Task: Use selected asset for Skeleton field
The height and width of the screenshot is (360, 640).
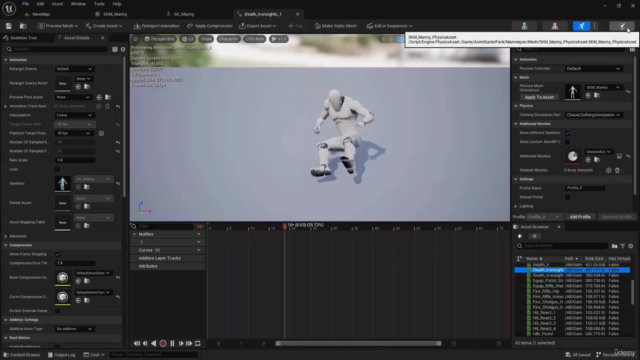Action: click(78, 187)
